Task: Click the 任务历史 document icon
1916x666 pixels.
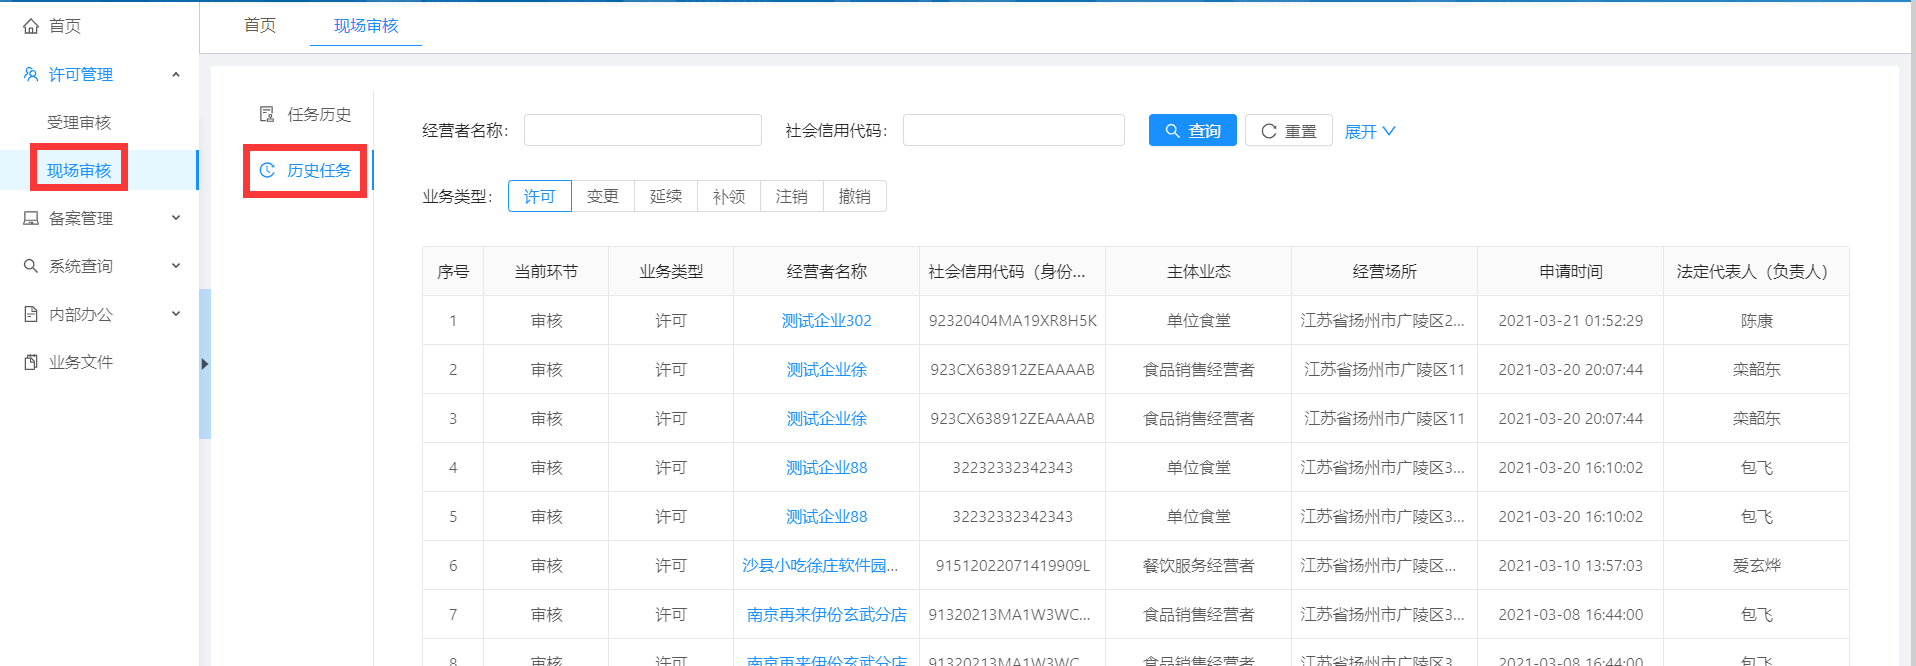Action: coord(267,114)
